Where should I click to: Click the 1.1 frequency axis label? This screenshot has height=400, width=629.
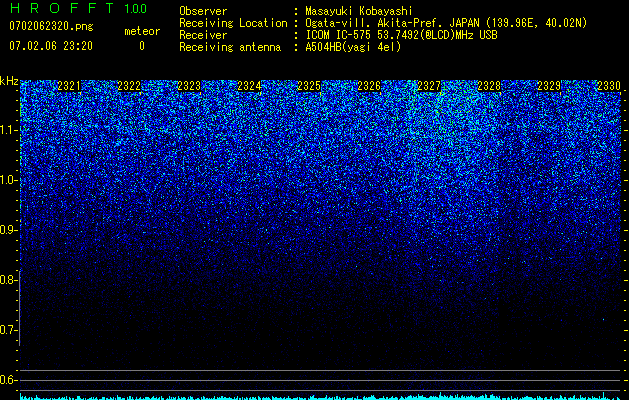pos(7,130)
